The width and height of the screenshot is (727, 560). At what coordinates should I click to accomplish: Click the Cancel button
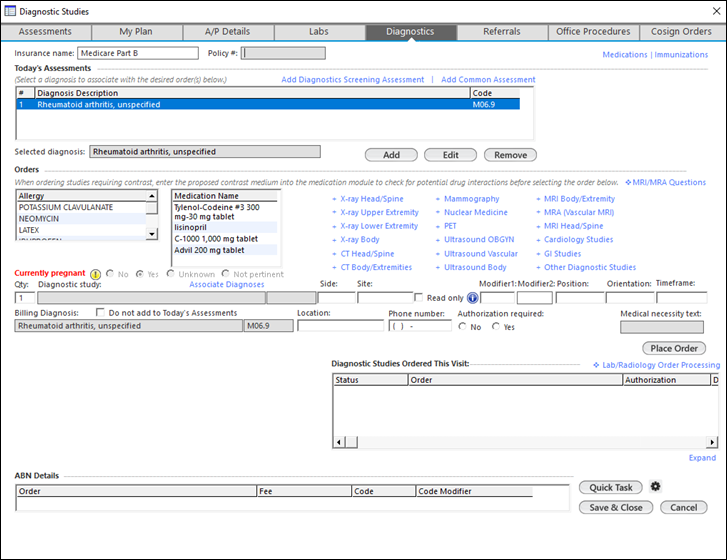683,507
